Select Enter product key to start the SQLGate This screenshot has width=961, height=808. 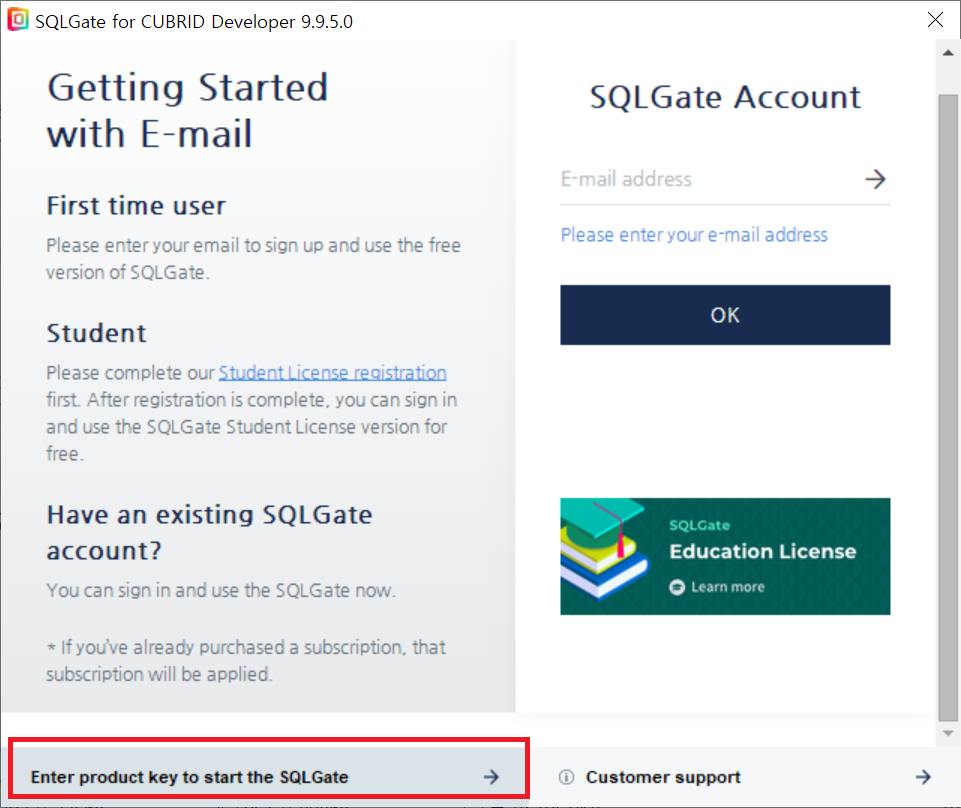coord(190,777)
